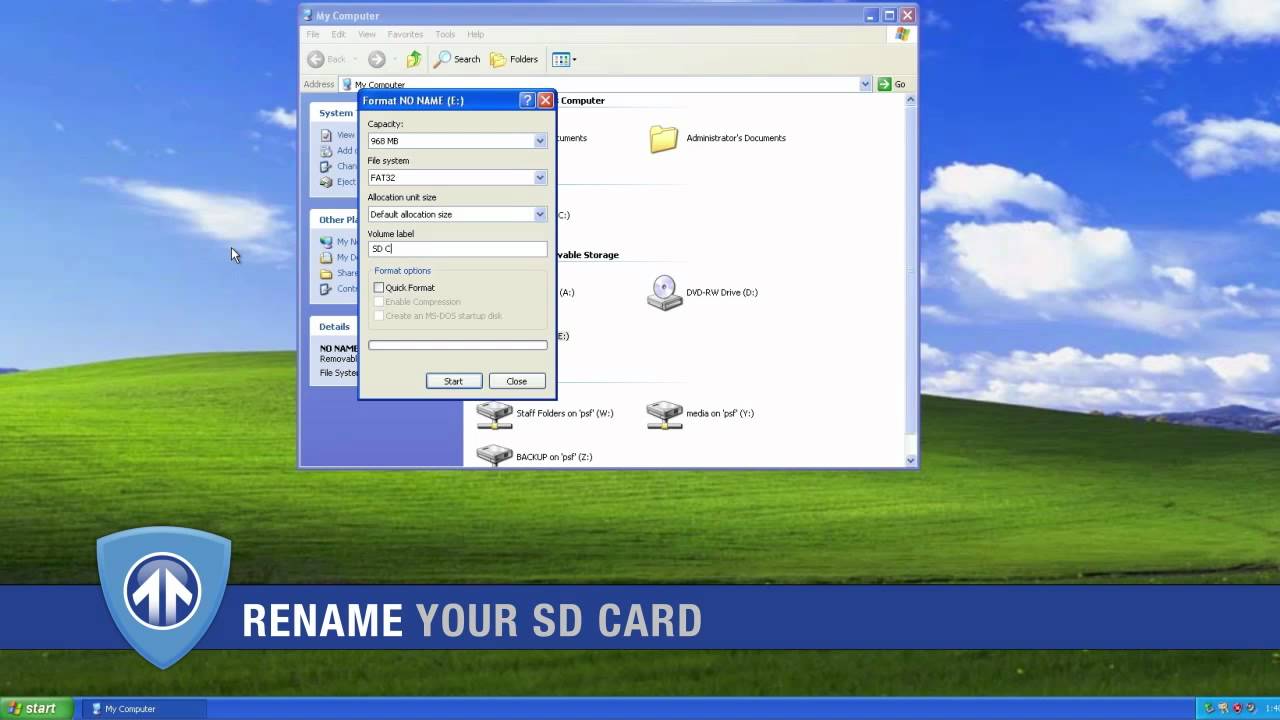Click the green system tray icon
The height and width of the screenshot is (720, 1280).
click(1209, 709)
